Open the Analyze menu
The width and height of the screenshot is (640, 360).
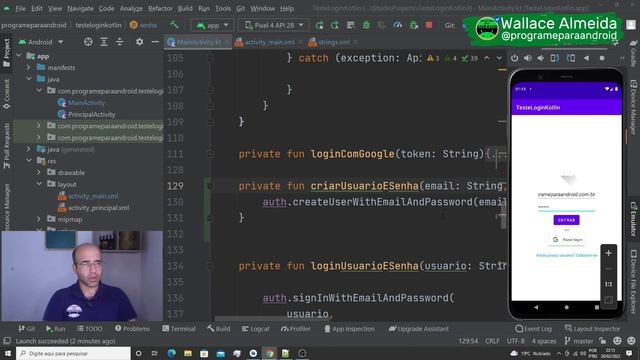coord(131,8)
